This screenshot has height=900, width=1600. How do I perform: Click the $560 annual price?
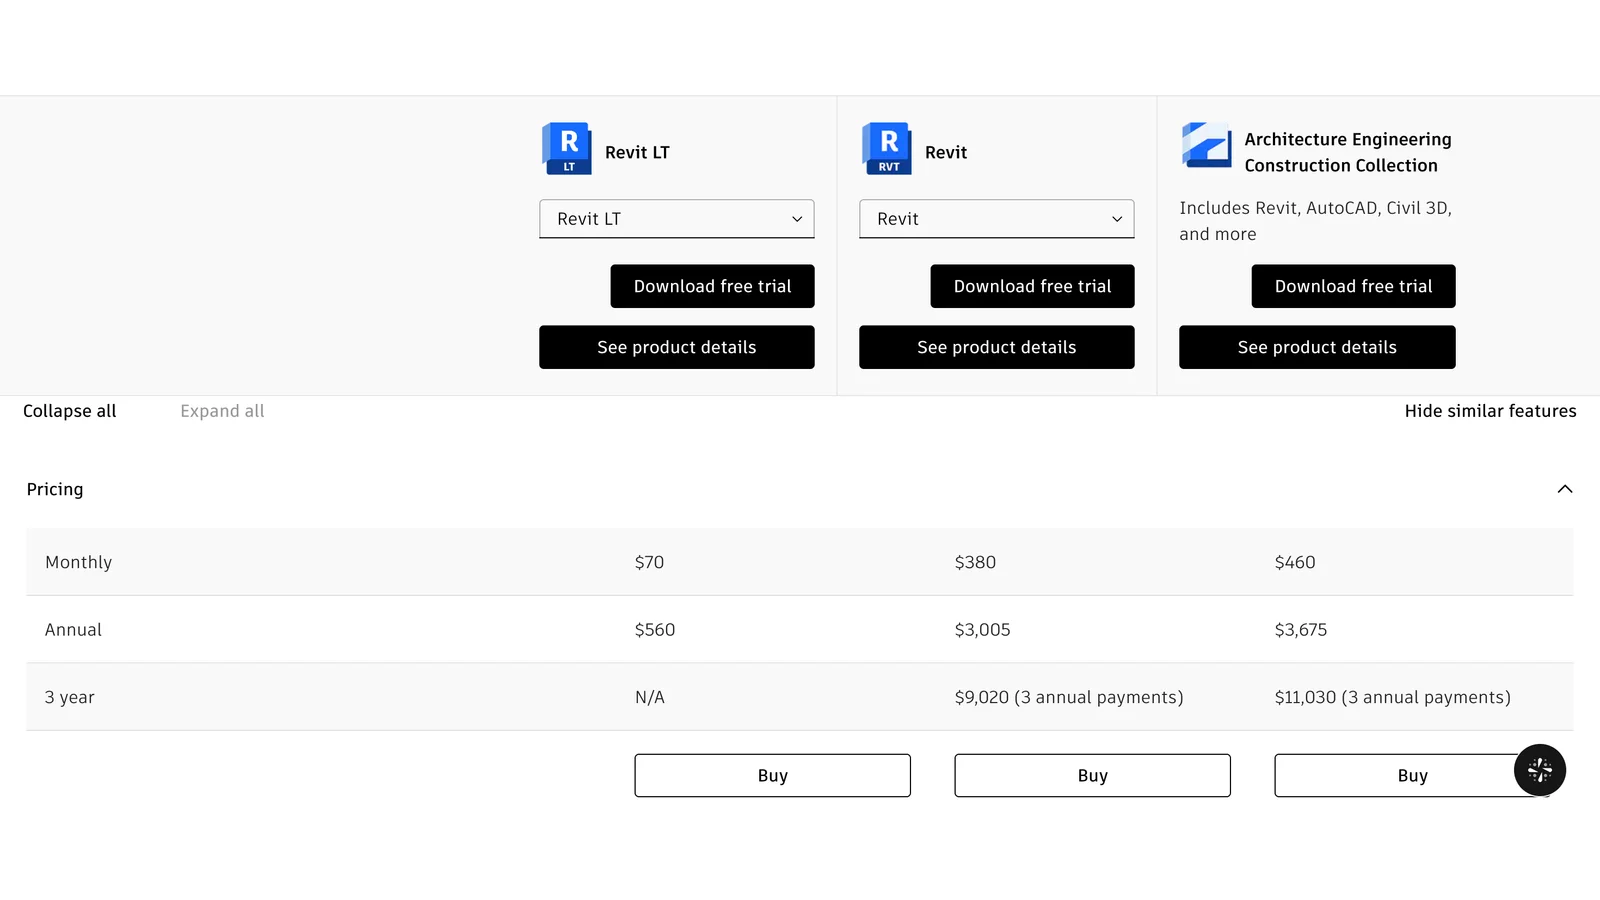click(x=655, y=630)
